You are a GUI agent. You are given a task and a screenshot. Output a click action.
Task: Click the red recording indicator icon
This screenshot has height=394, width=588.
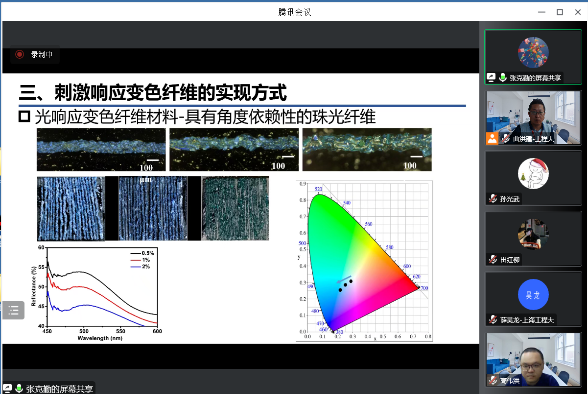pyautogui.click(x=20, y=55)
